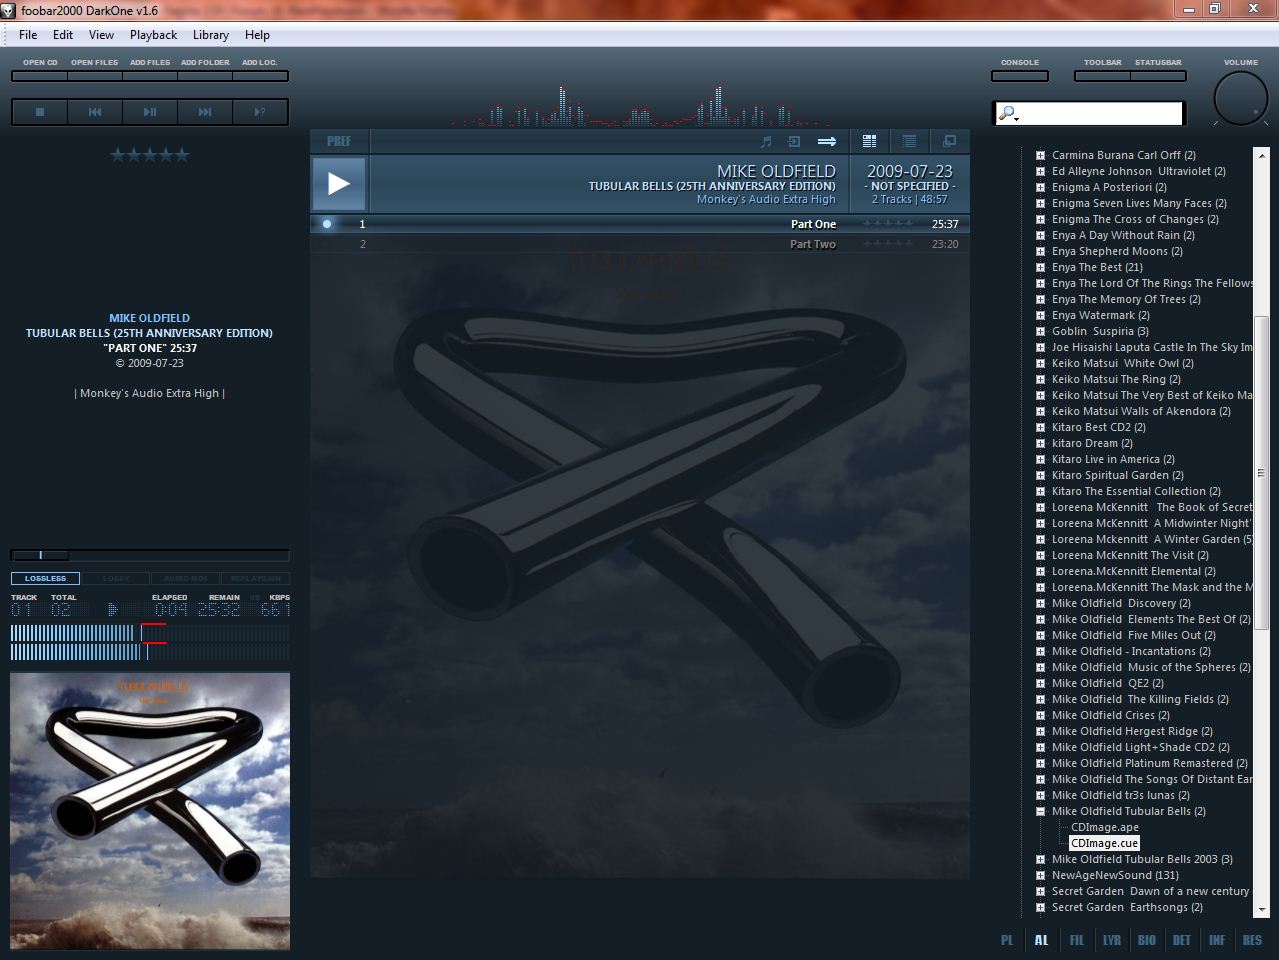Click the large play button beside the album header
Viewport: 1279px width, 960px height.
[339, 184]
